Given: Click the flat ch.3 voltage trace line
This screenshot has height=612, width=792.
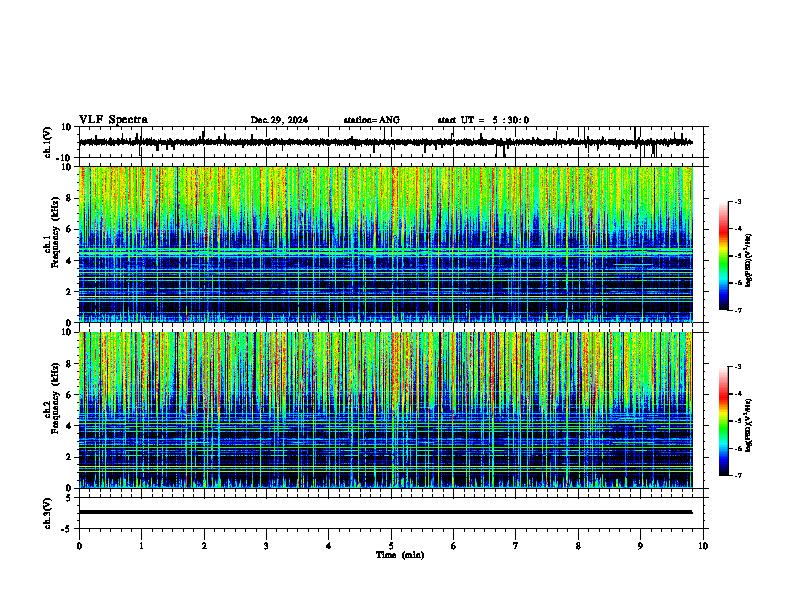Looking at the screenshot, I should pos(385,512).
